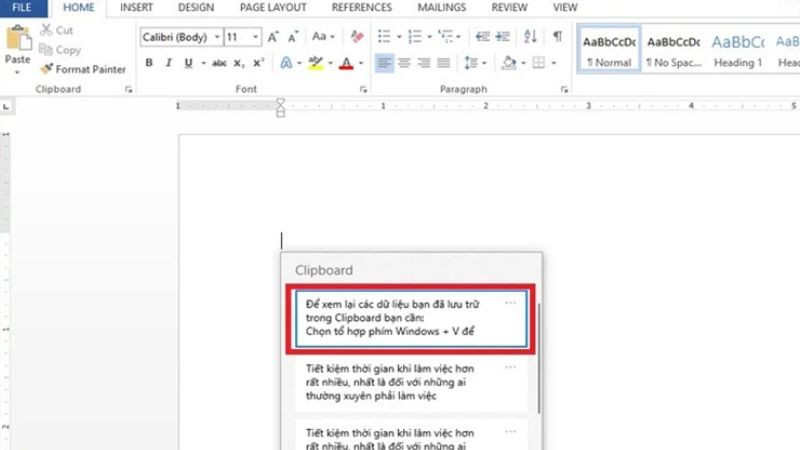The width and height of the screenshot is (800, 450).
Task: Open font color dropdown arrow
Action: (361, 63)
